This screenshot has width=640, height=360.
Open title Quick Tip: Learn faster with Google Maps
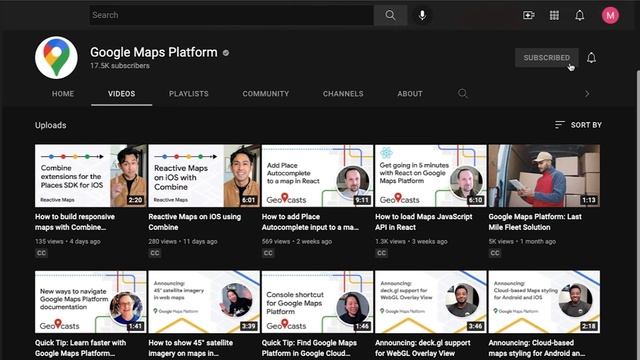(x=80, y=348)
